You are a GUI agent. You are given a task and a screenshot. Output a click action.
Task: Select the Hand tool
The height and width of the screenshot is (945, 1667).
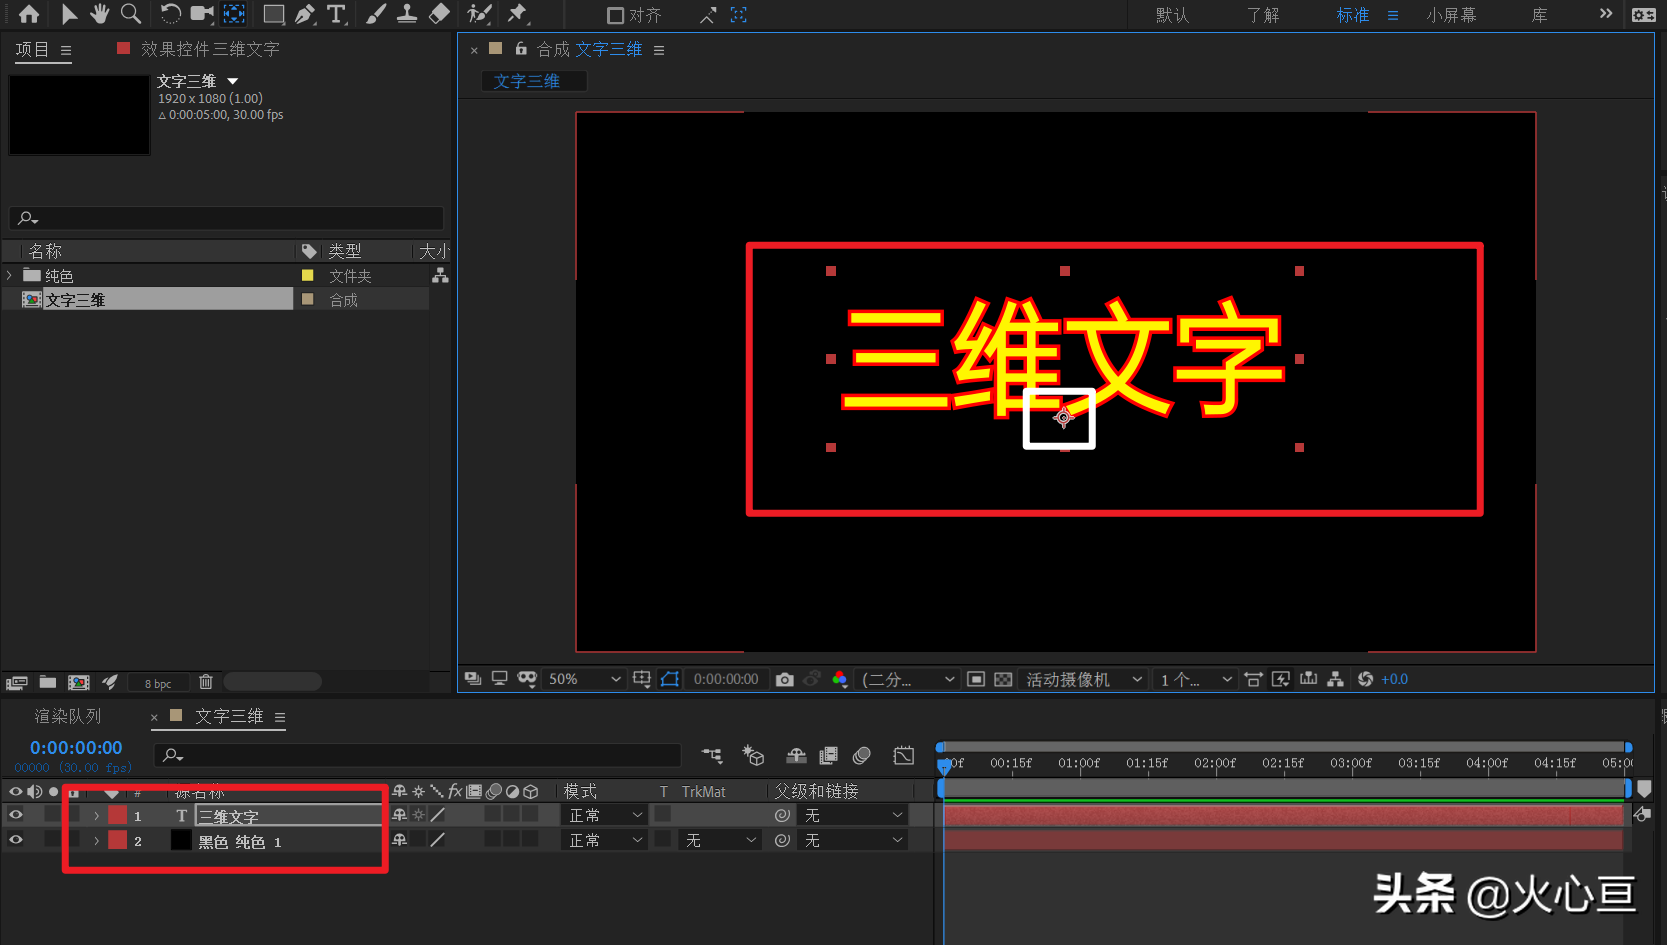point(99,14)
